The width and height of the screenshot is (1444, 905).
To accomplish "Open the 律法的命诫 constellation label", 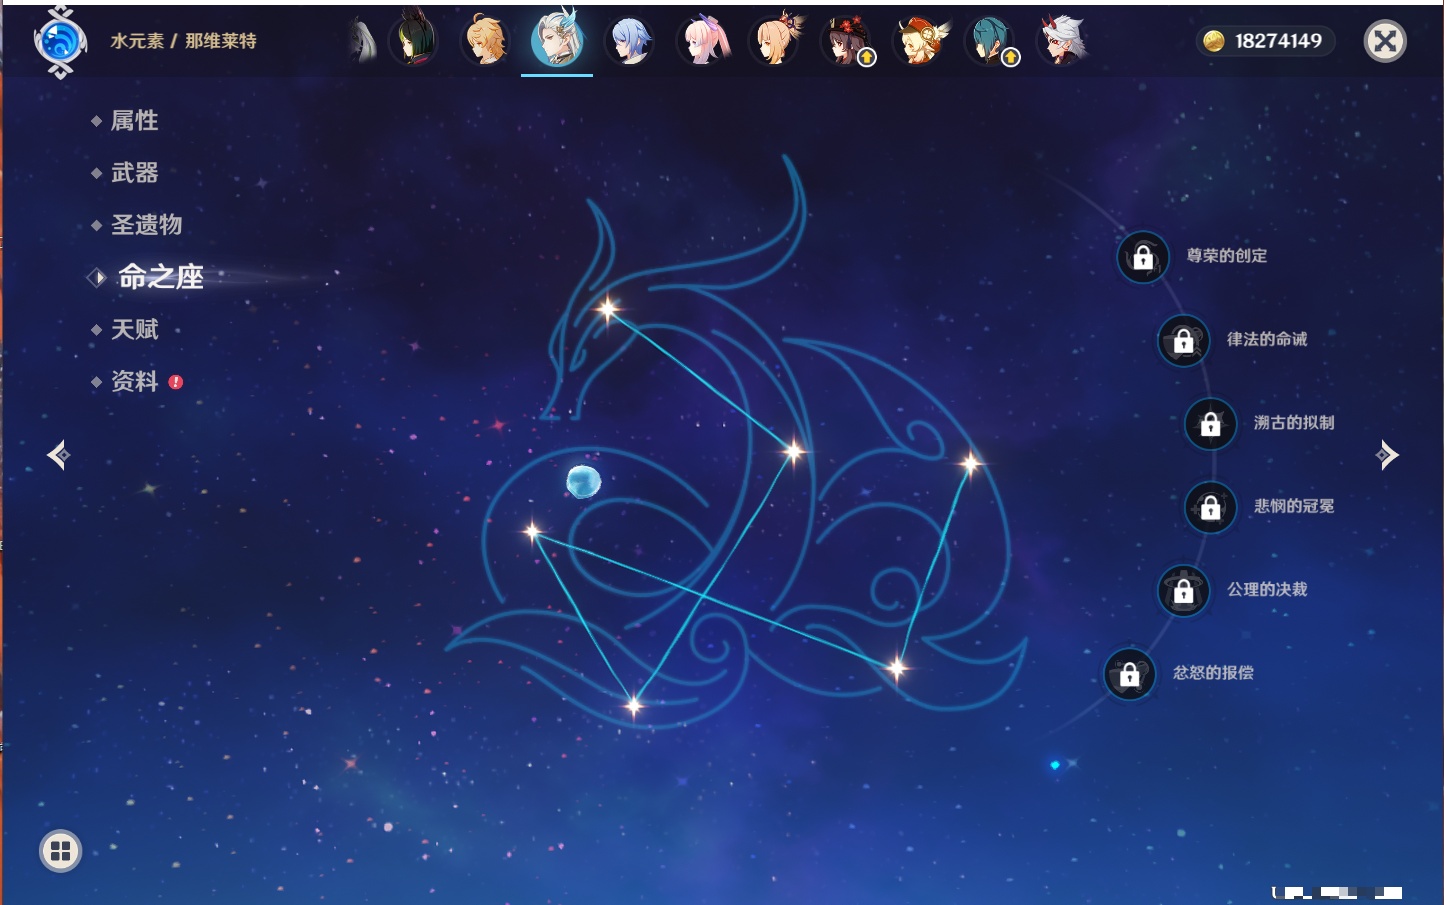I will [1267, 339].
